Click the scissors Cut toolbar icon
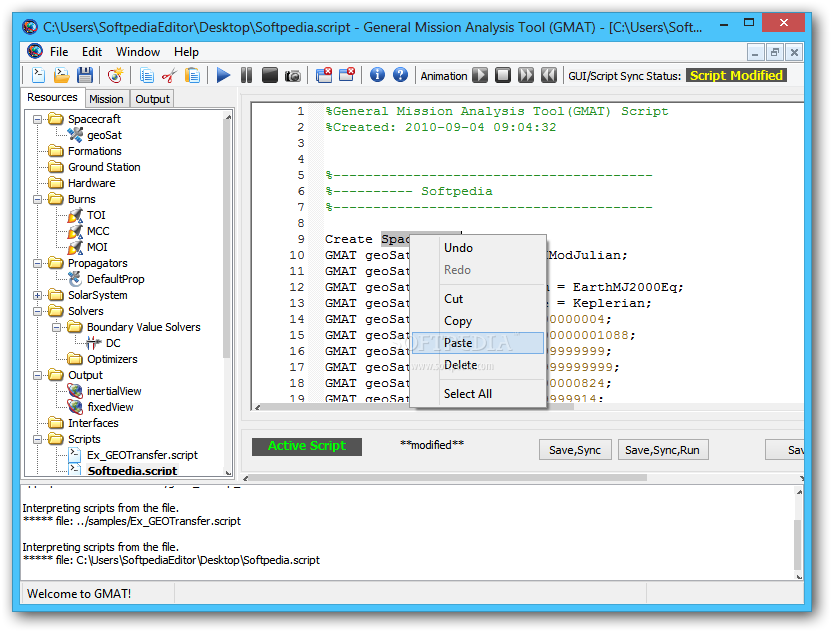This screenshot has height=632, width=832. click(x=169, y=75)
